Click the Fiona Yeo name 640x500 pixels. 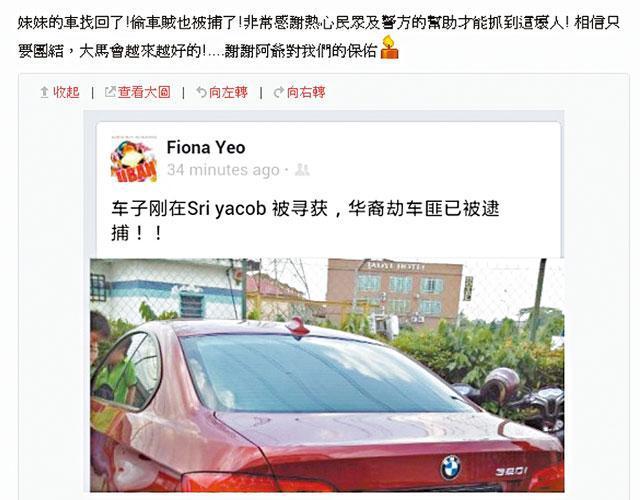[206, 147]
